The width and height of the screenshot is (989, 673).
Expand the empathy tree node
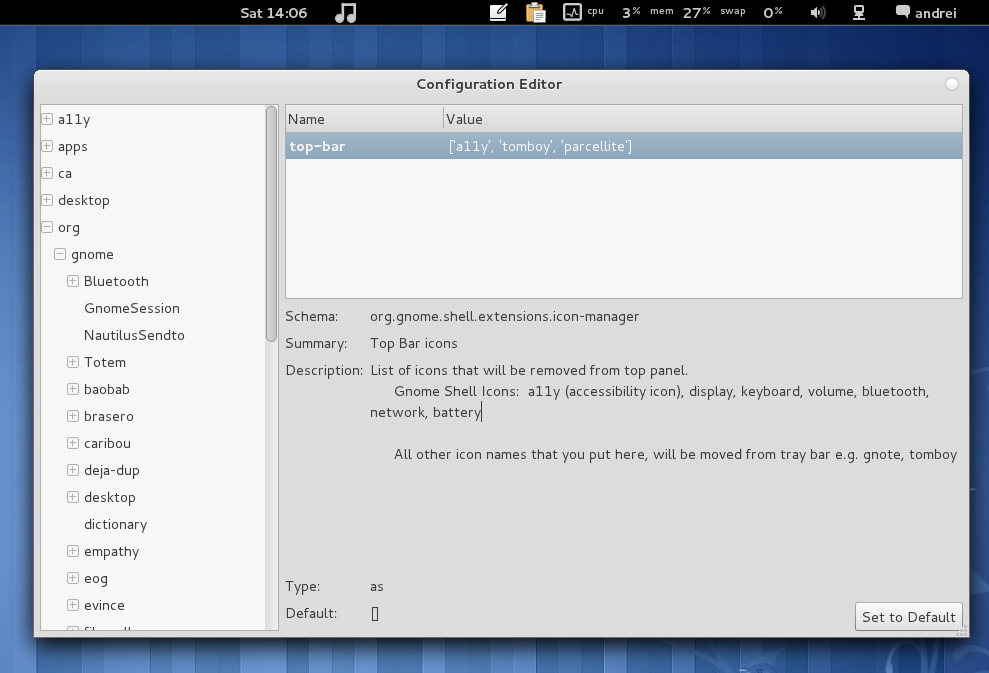click(x=72, y=551)
